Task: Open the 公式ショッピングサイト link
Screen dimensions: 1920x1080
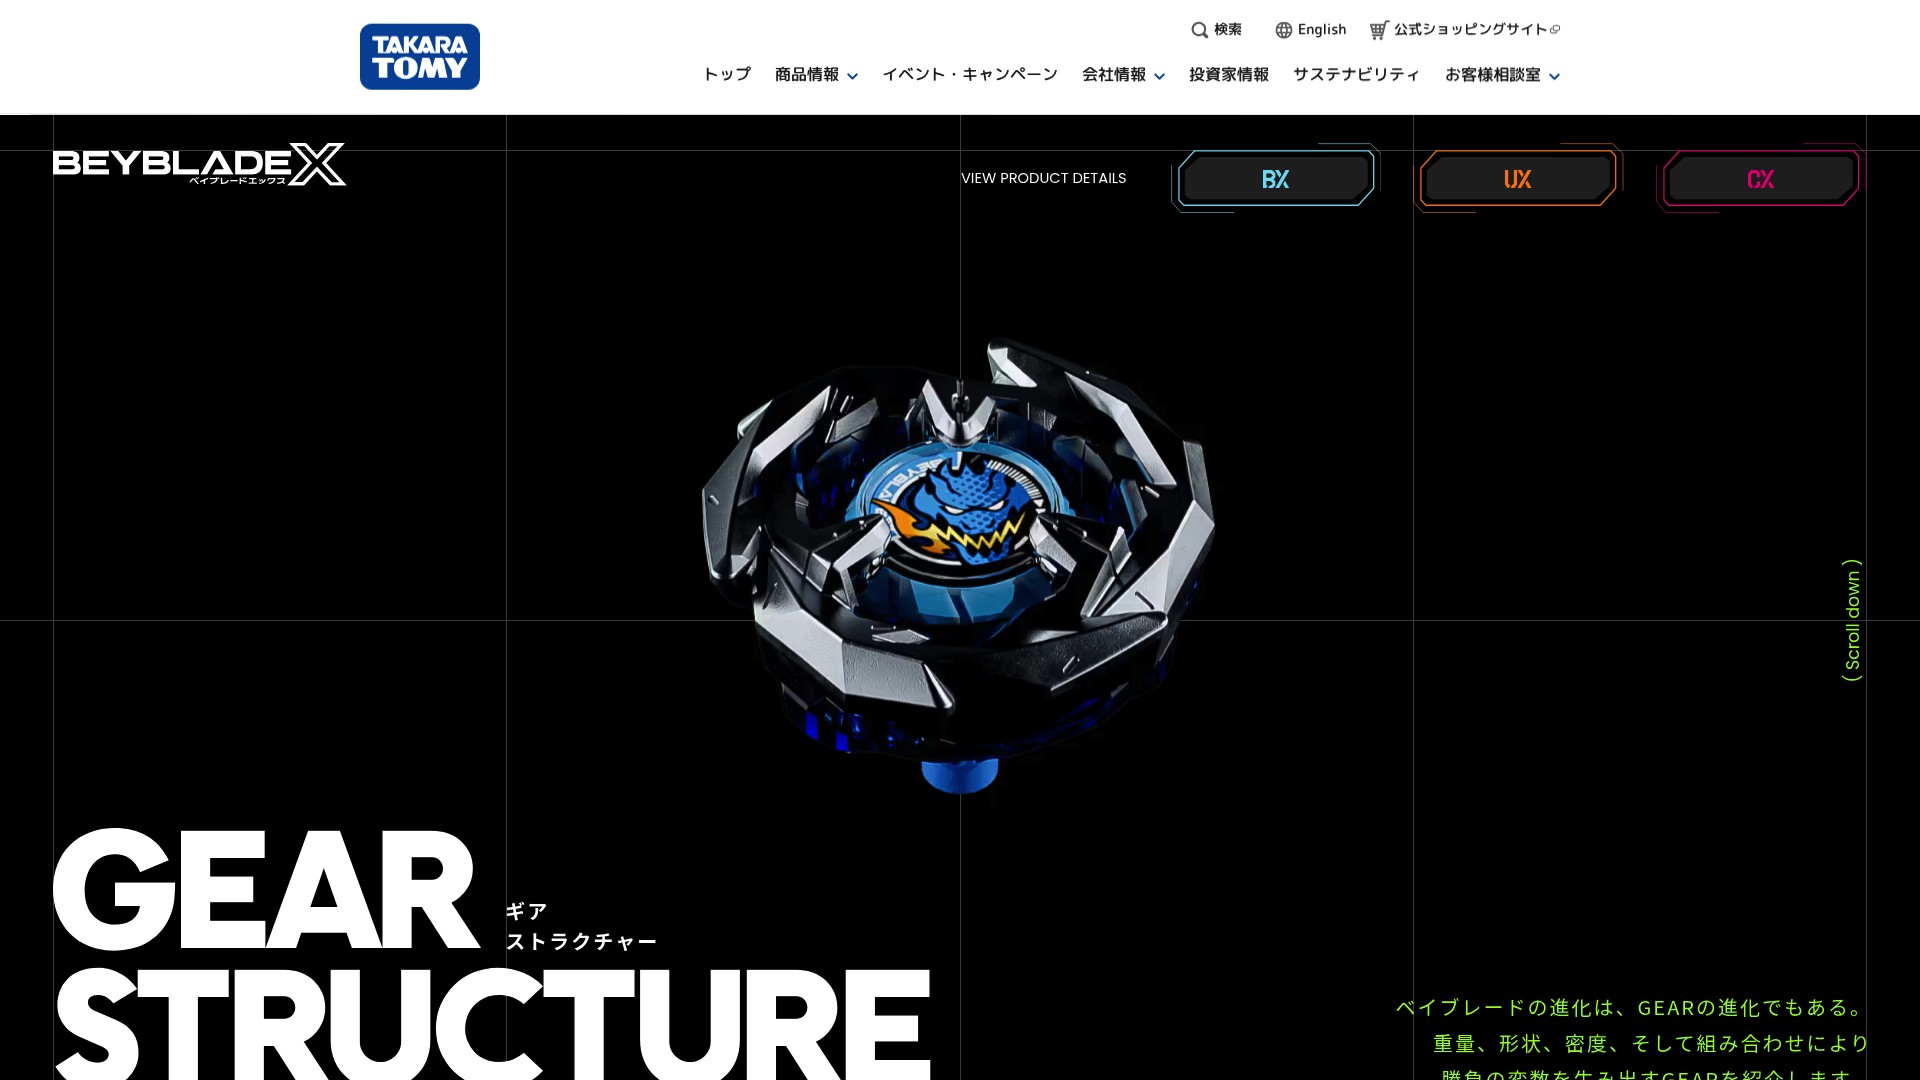Action: (1471, 30)
